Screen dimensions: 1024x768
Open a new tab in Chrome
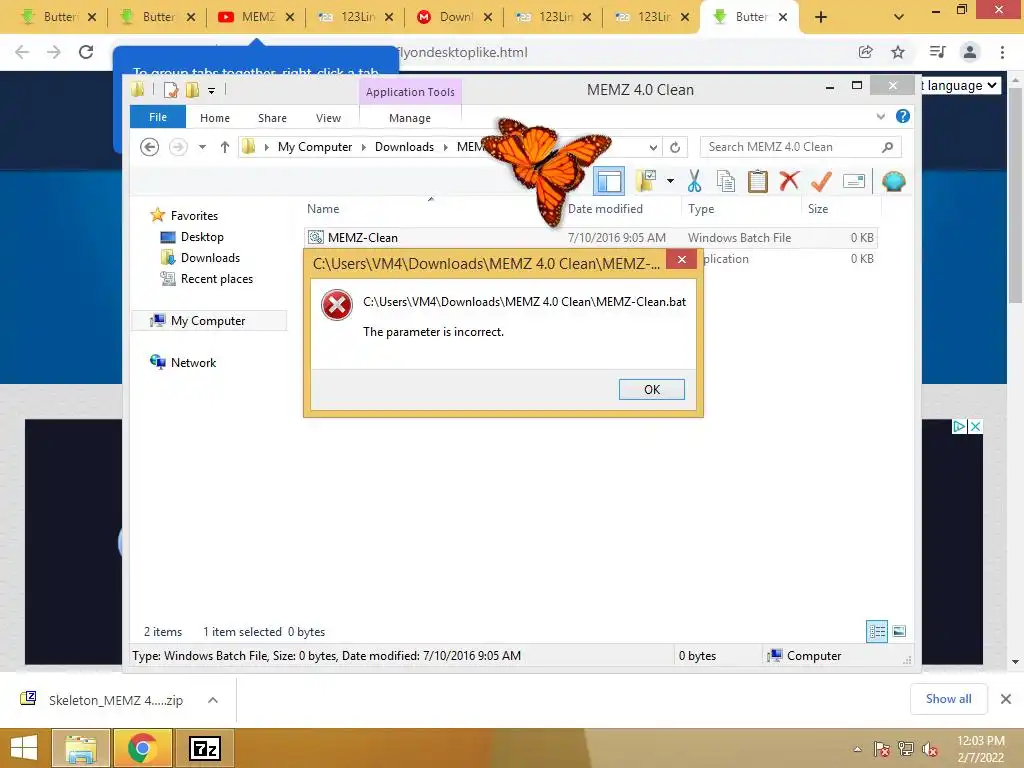[821, 18]
